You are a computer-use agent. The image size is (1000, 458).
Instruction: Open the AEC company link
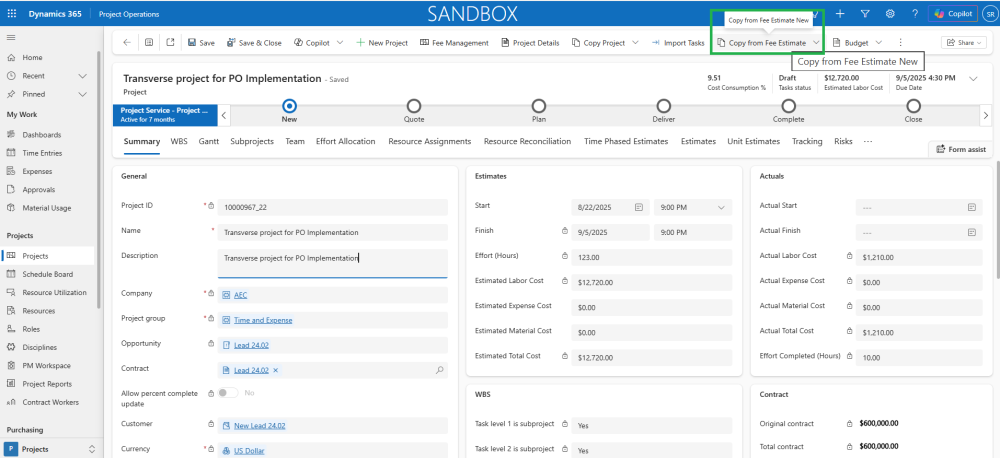(x=240, y=295)
